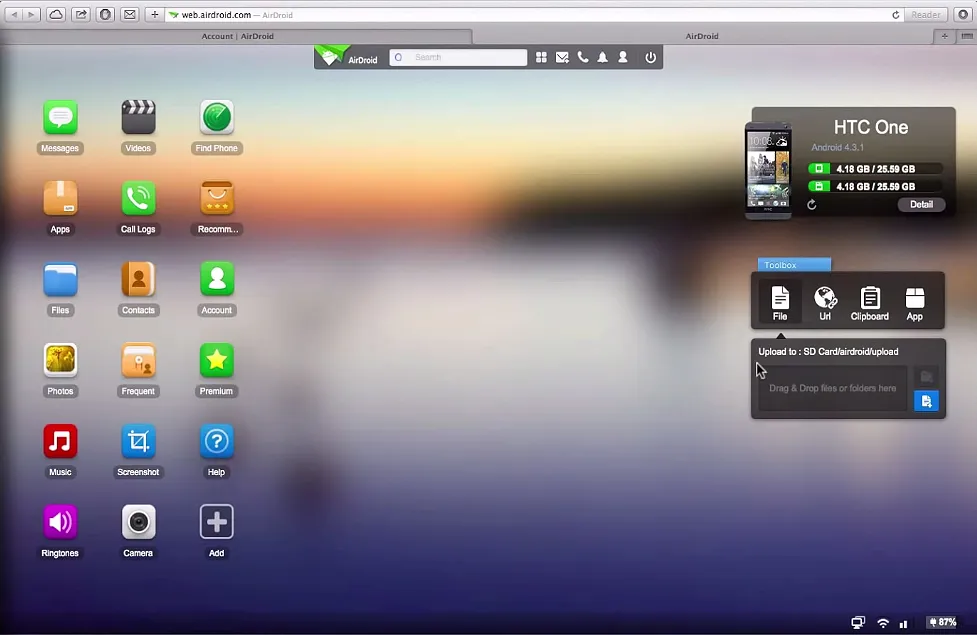The width and height of the screenshot is (977, 635).
Task: Click the folder upload icon in Toolbox
Action: point(927,376)
